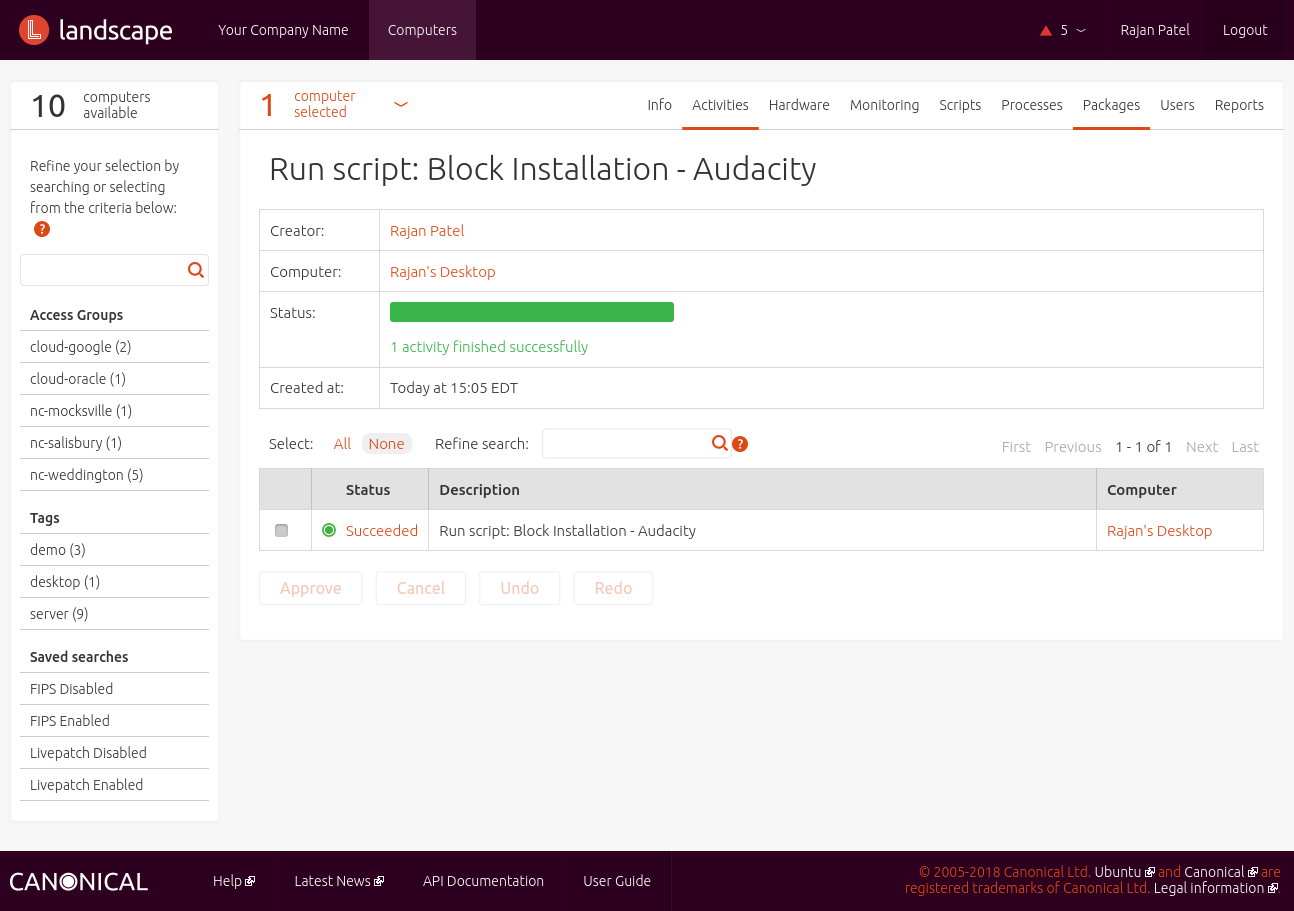
Task: Click '1 activity finished successfully' text
Action: click(489, 347)
